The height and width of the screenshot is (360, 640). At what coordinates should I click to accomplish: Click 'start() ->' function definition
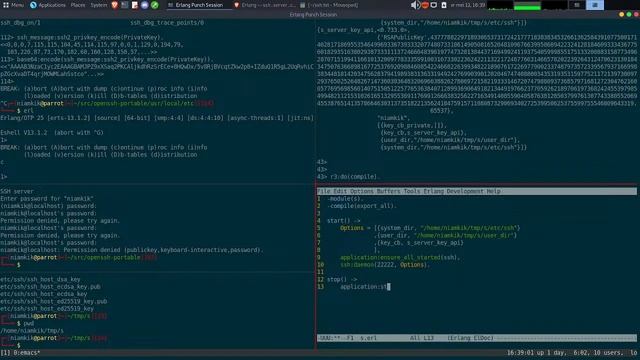(343, 221)
